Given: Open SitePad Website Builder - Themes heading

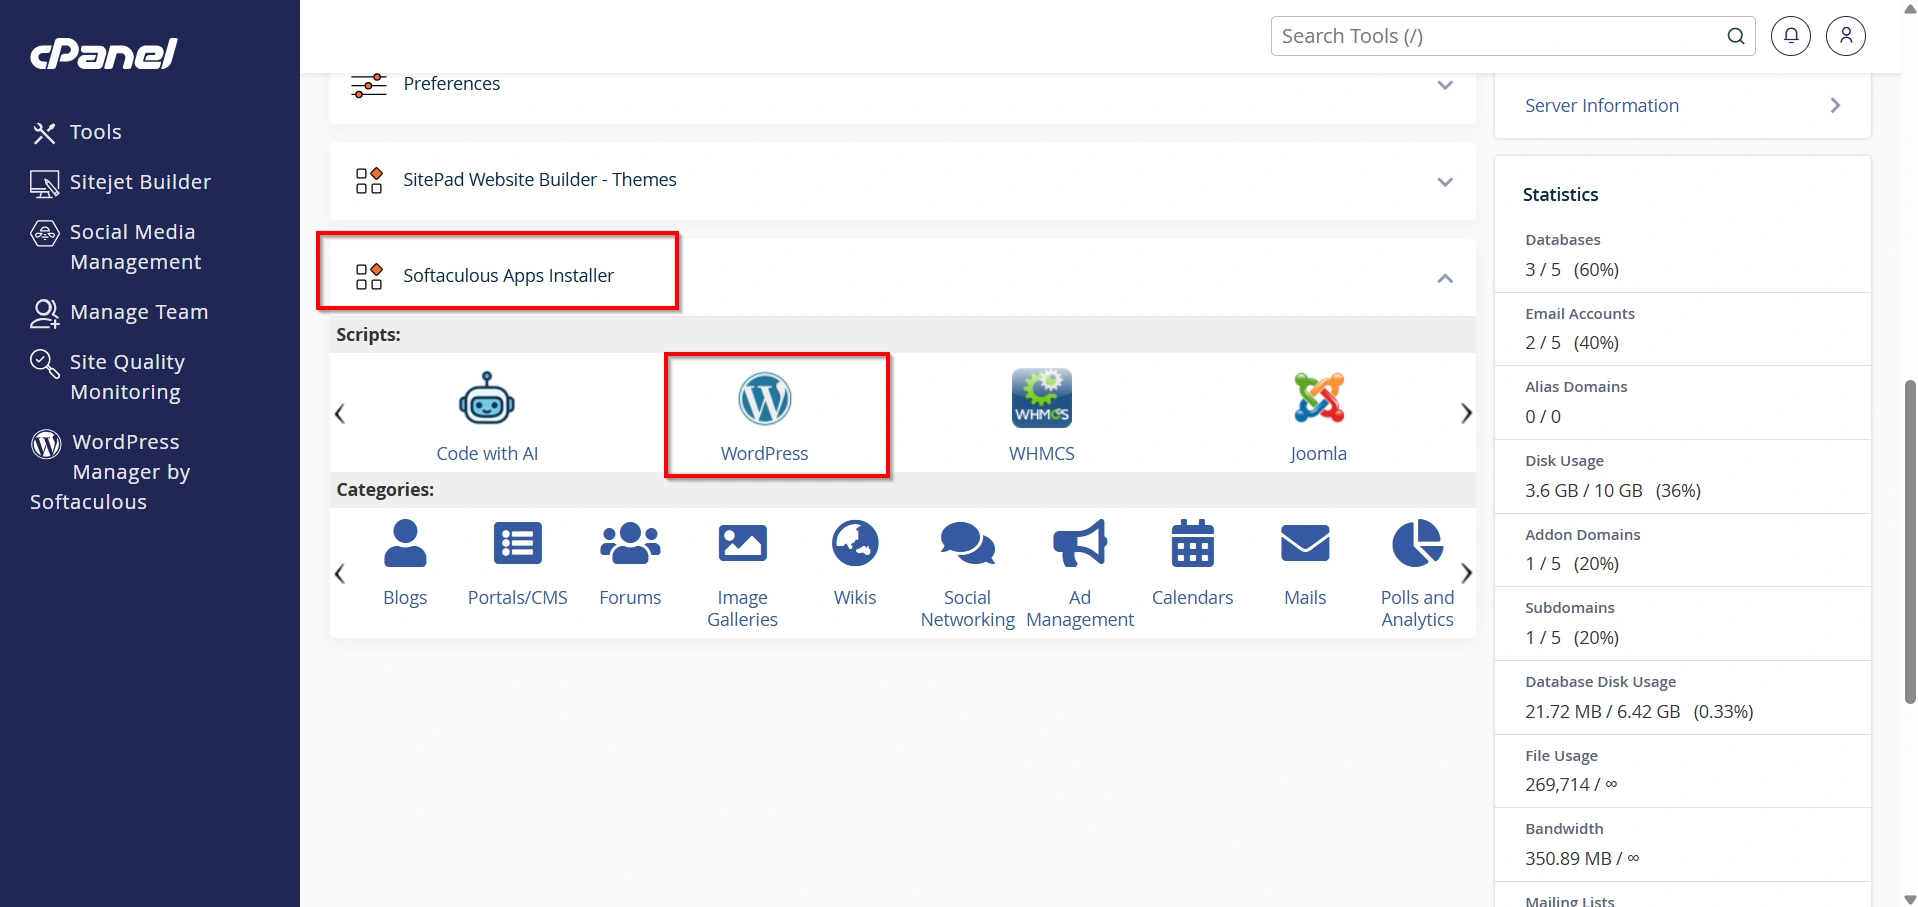Looking at the screenshot, I should click(540, 180).
